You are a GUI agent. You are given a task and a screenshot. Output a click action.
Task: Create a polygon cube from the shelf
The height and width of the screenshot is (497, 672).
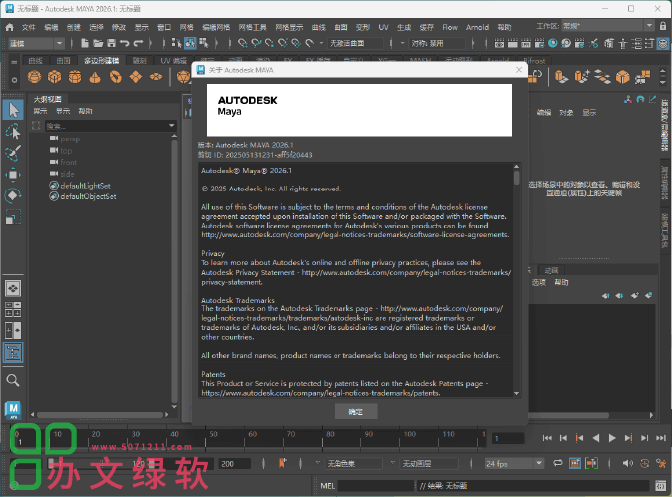[x=54, y=77]
